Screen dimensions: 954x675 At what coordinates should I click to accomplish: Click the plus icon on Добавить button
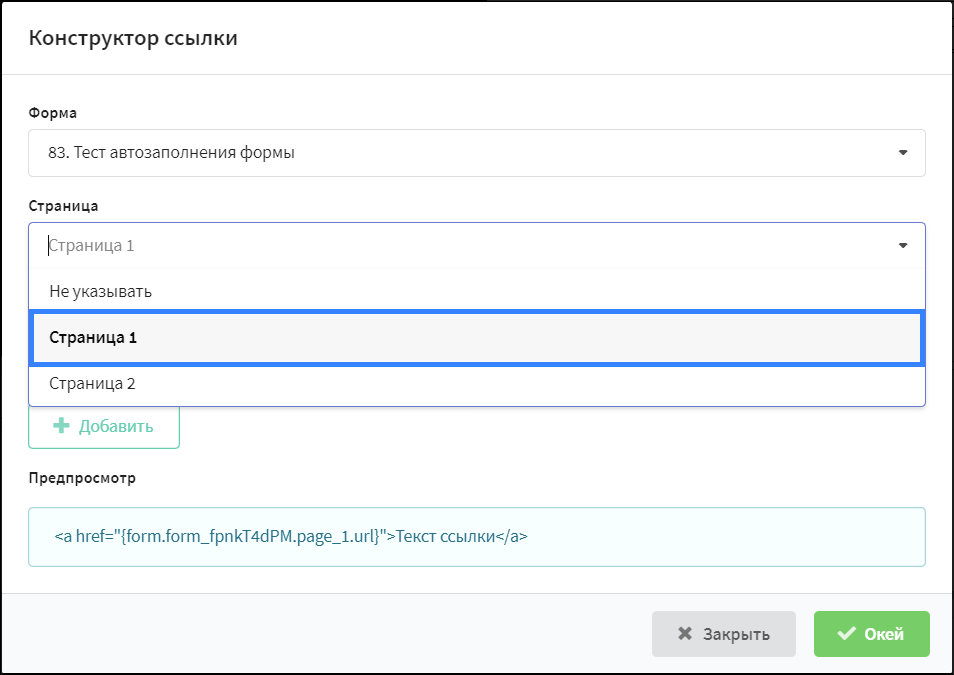[61, 425]
